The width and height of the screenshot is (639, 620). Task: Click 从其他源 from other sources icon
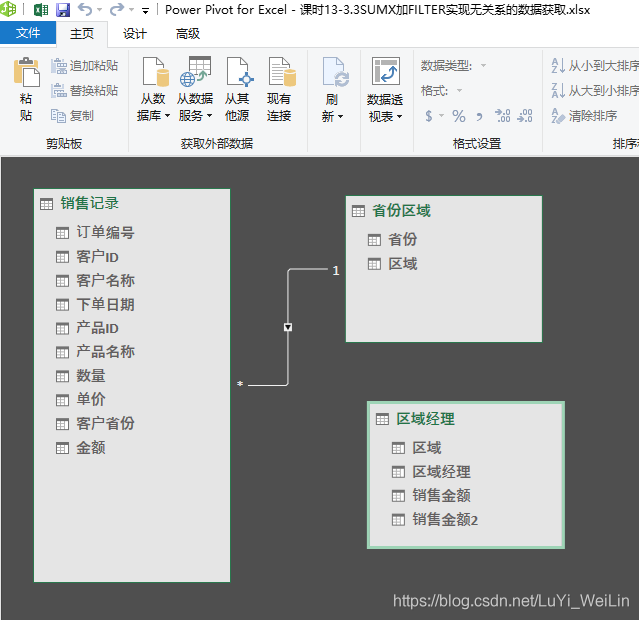(x=240, y=72)
